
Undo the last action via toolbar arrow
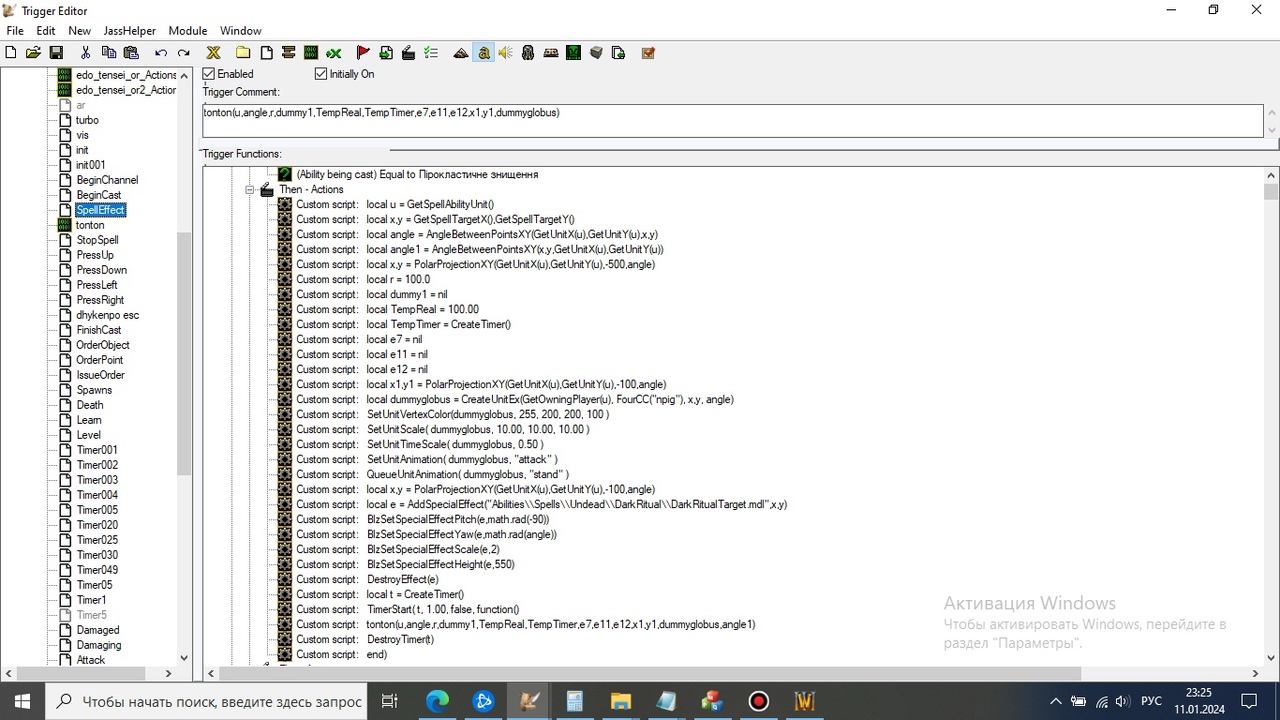click(x=160, y=53)
